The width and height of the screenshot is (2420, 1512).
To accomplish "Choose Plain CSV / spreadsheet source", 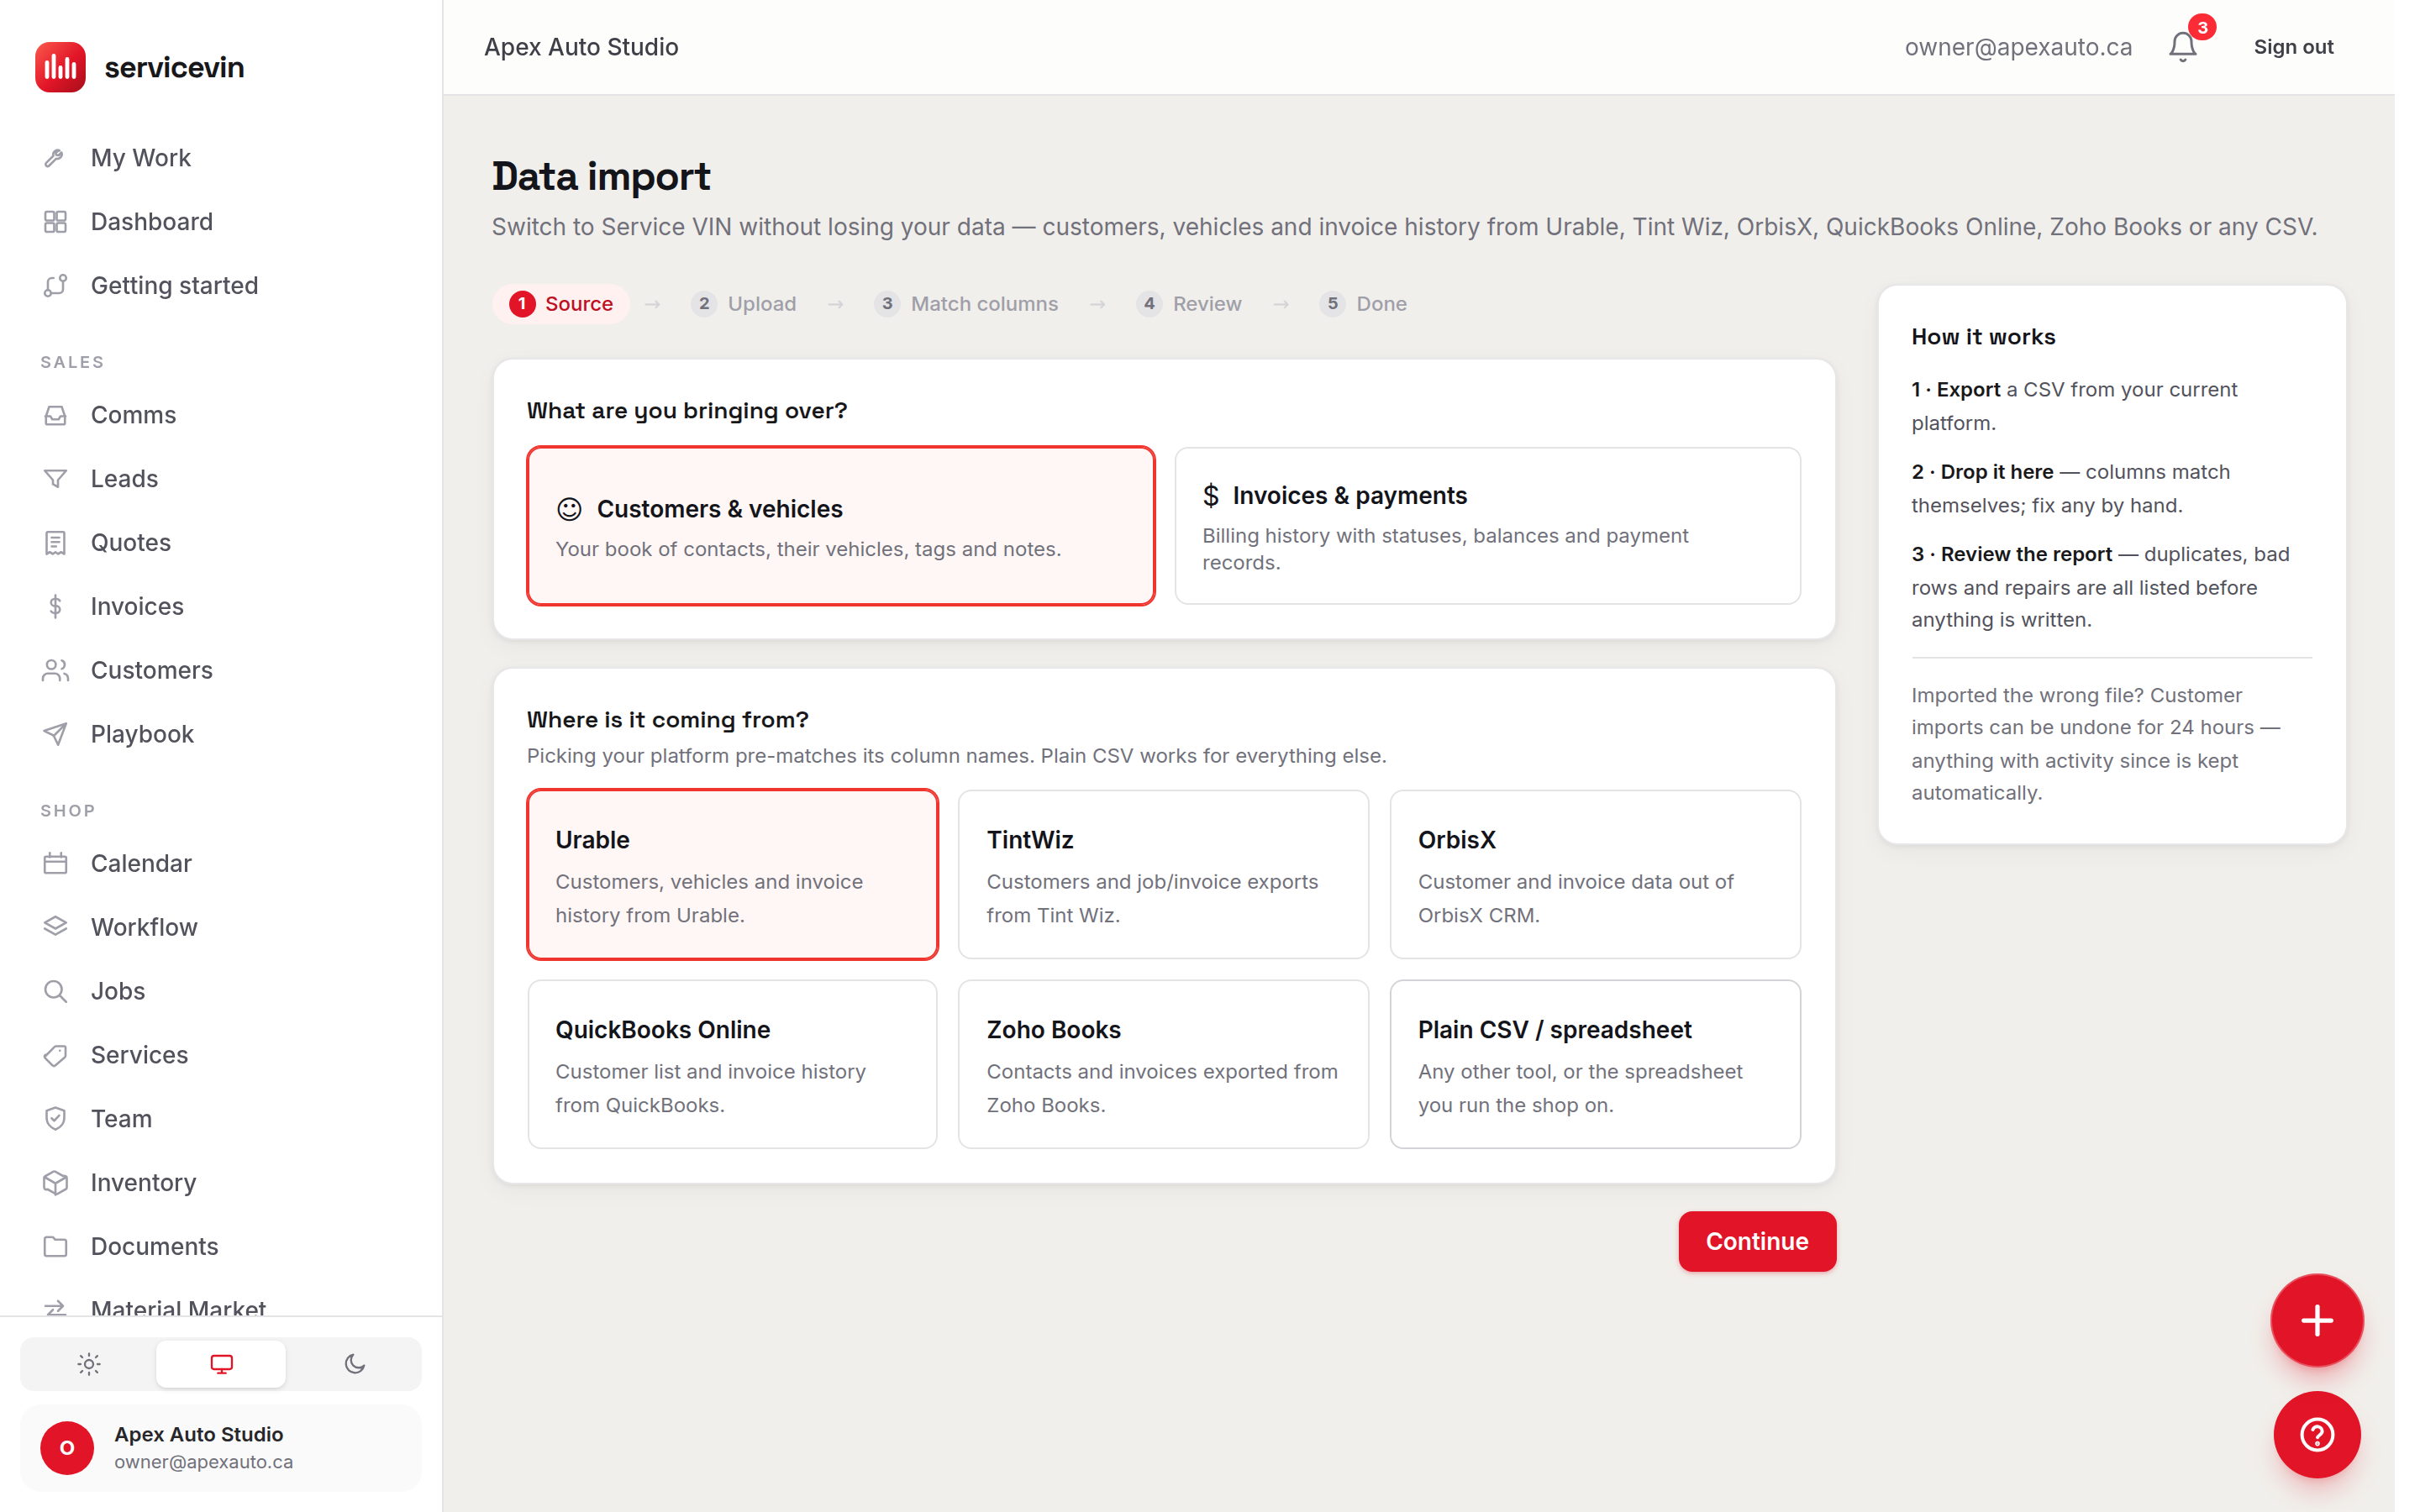I will 1595,1064.
